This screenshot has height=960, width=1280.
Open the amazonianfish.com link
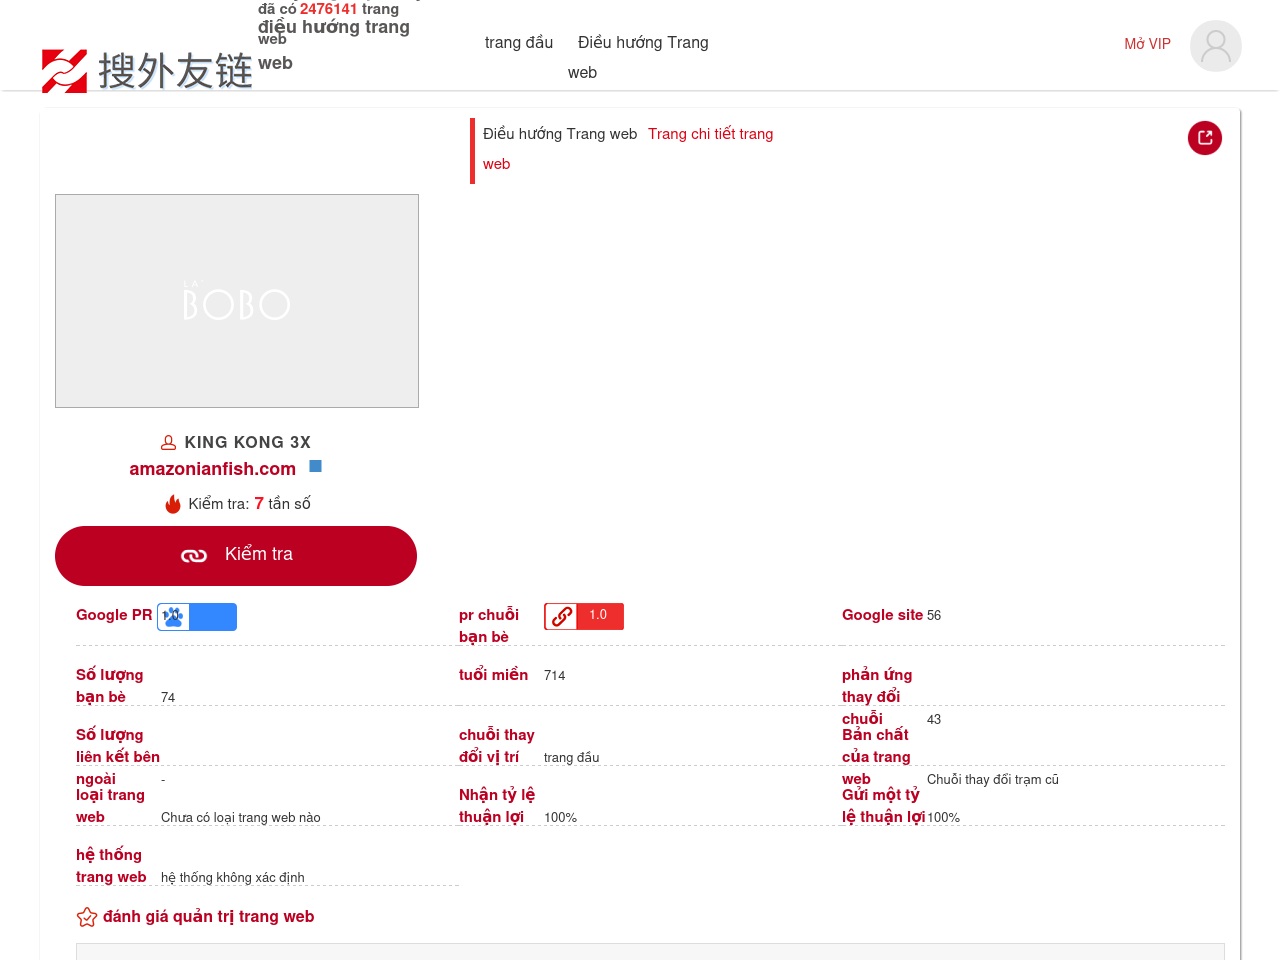tap(212, 469)
